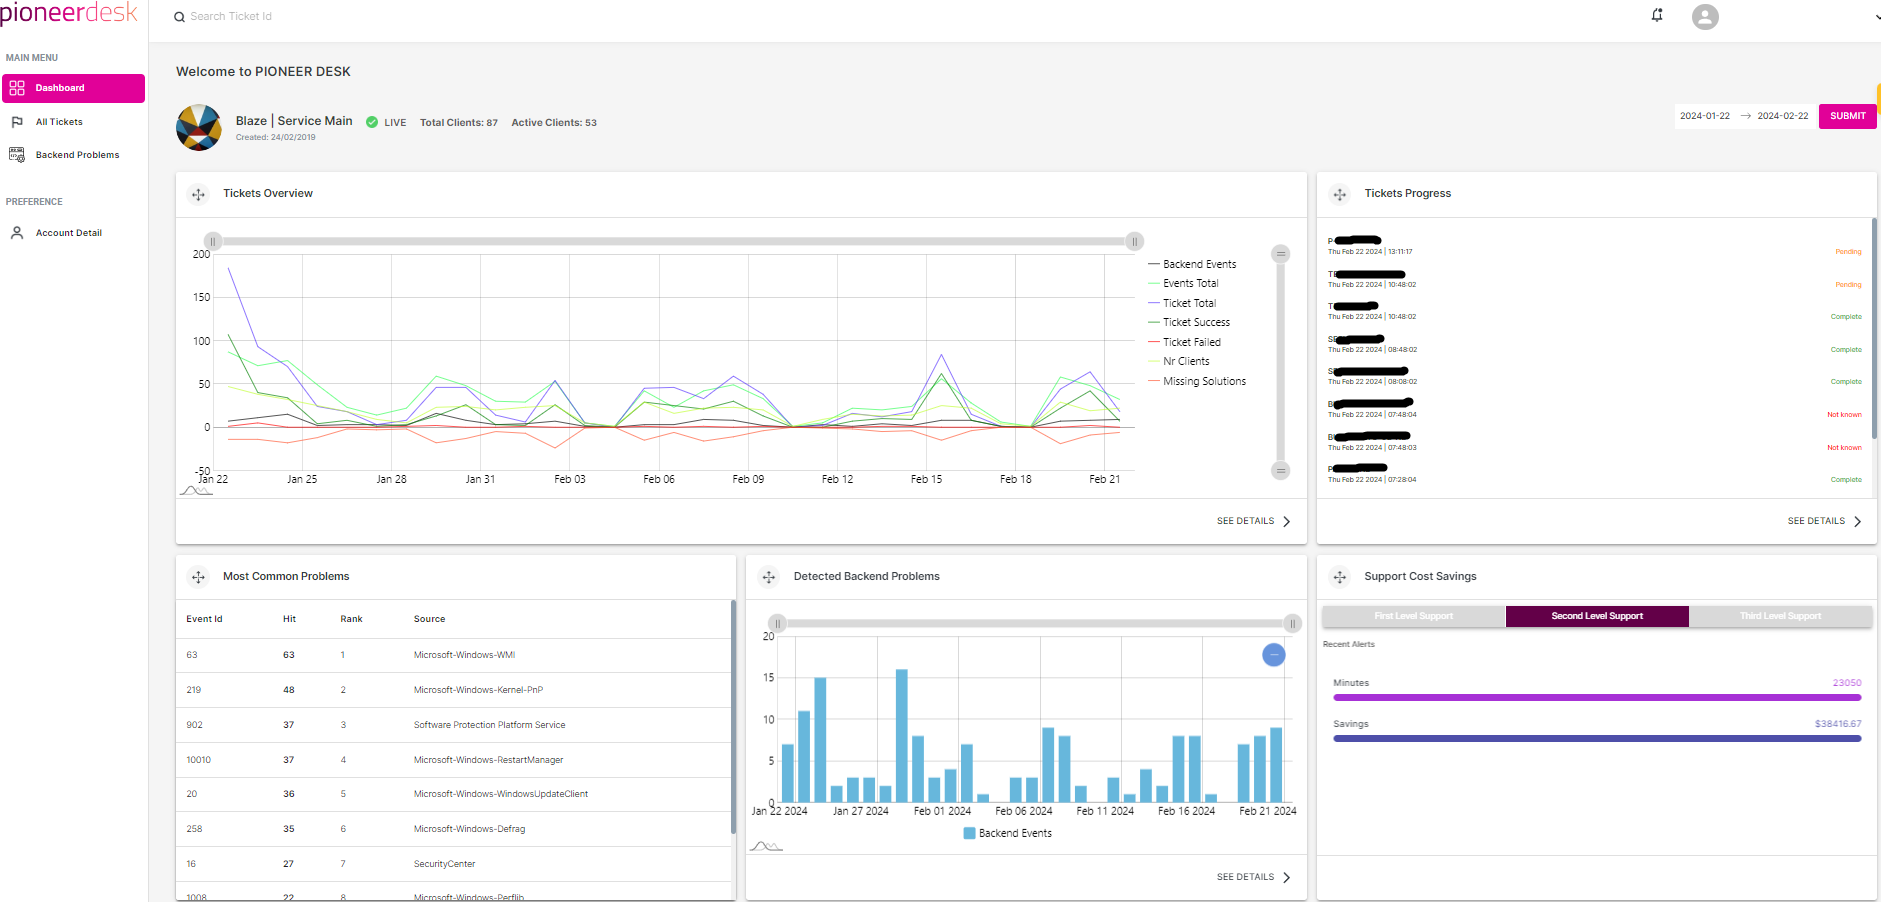1881x902 pixels.
Task: Click the Source column header
Action: click(429, 619)
